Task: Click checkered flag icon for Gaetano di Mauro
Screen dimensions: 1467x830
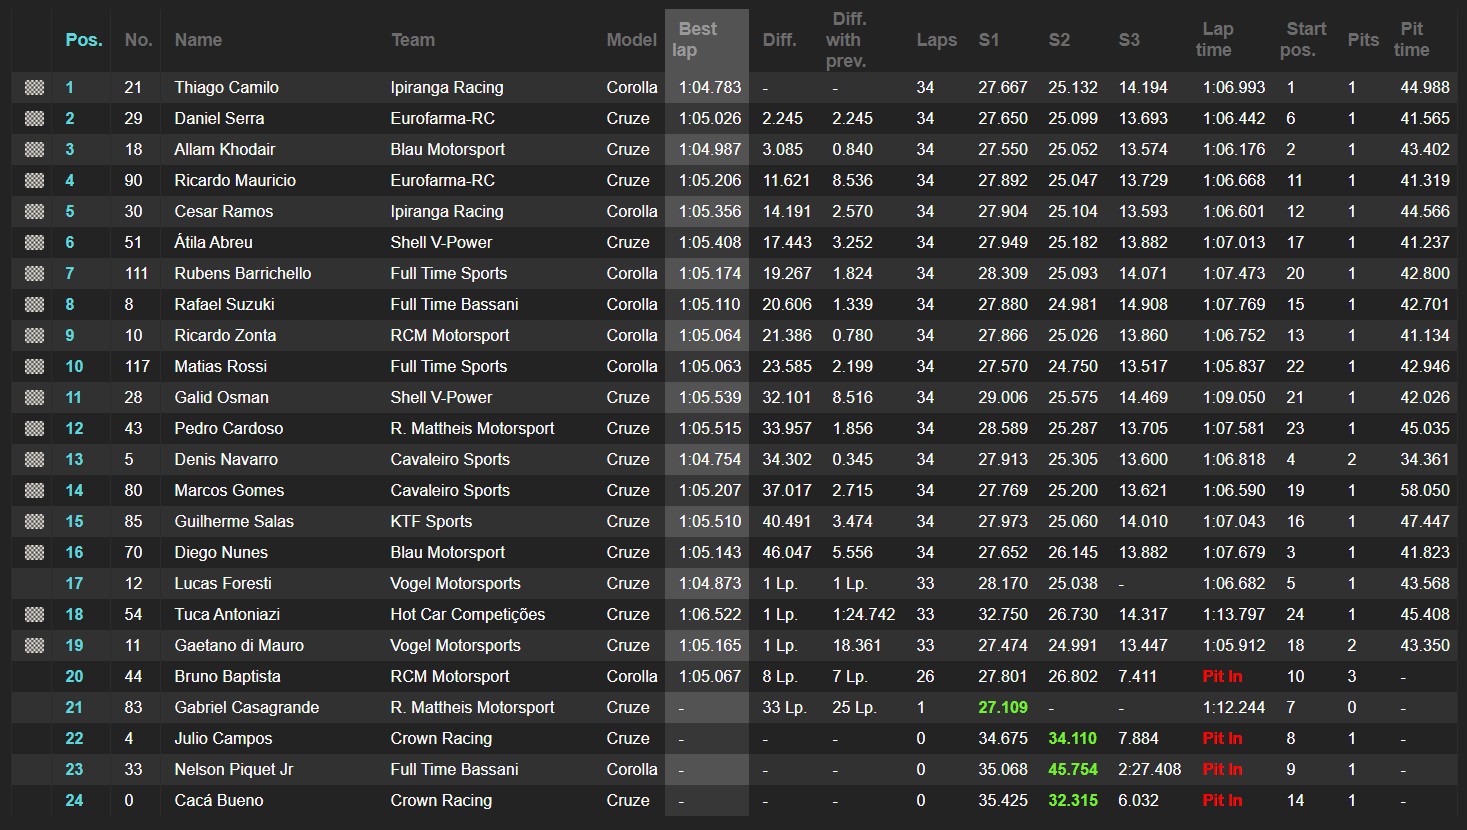Action: pos(34,646)
